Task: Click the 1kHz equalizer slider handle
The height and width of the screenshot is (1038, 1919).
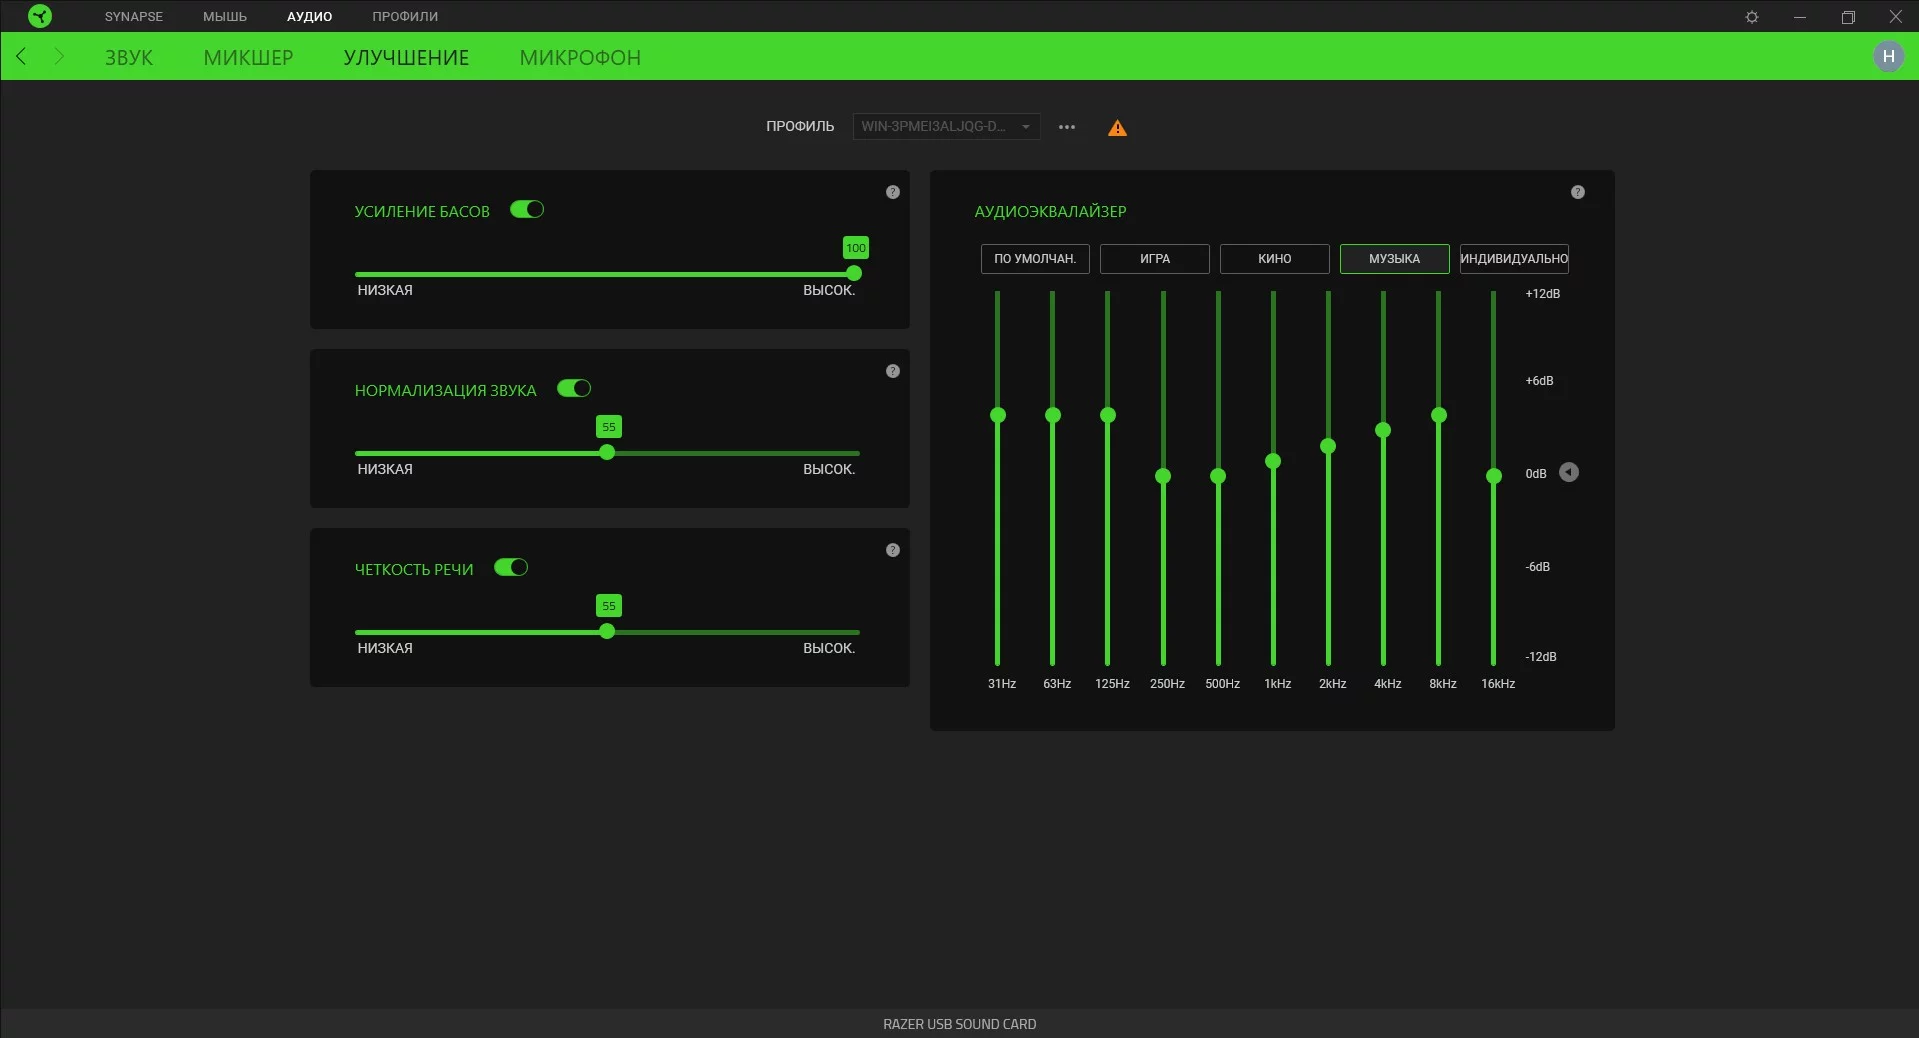Action: 1273,461
